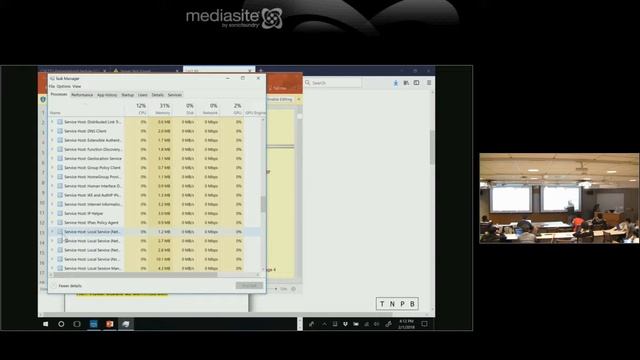
Task: Expand Service Host: Distributed Link Tracking row
Action: click(x=52, y=122)
